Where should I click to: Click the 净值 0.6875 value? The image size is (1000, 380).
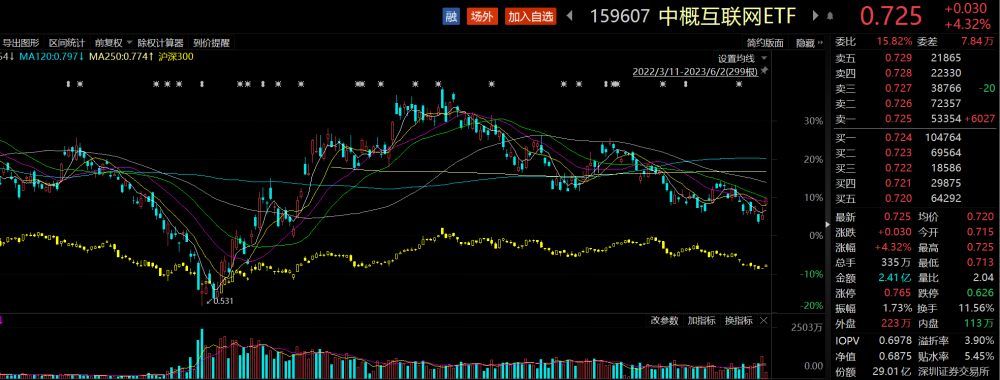pyautogui.click(x=896, y=356)
